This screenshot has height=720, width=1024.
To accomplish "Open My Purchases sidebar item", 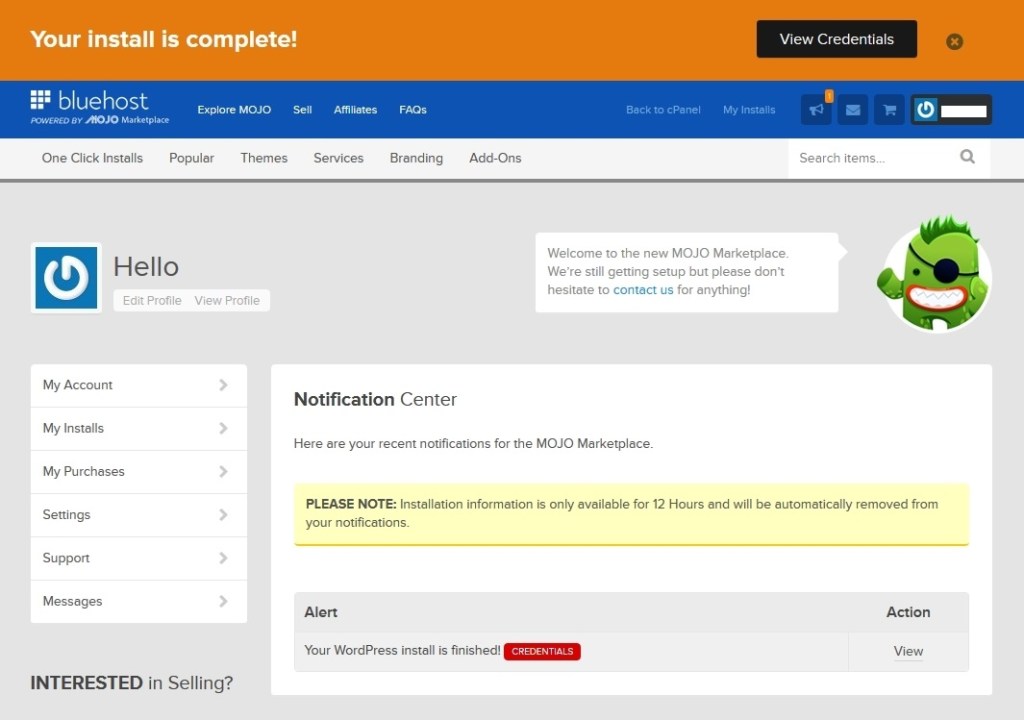I will (x=138, y=472).
